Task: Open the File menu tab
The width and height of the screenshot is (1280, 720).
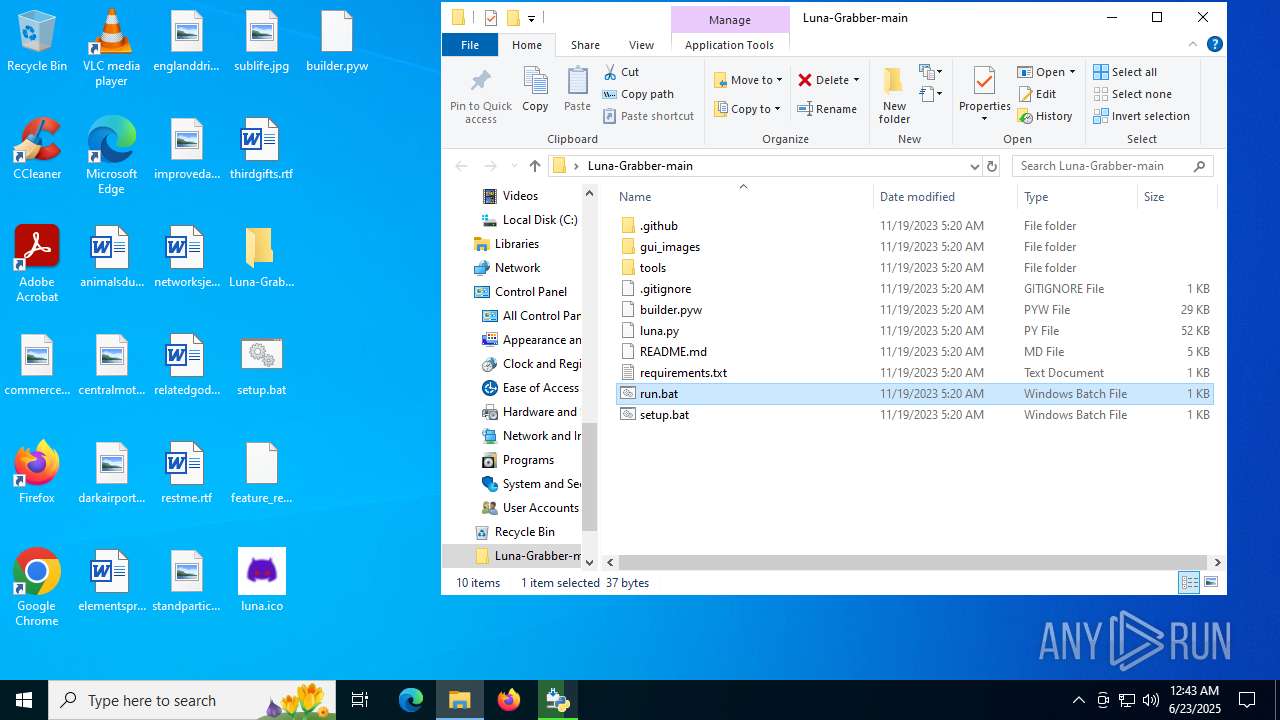Action: pyautogui.click(x=470, y=45)
